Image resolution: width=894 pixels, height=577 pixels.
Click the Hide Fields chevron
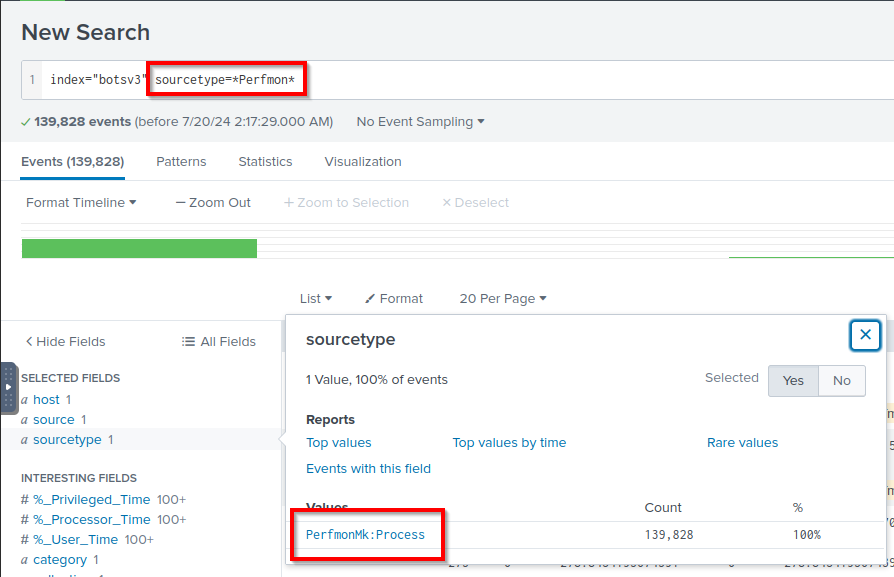tap(29, 342)
